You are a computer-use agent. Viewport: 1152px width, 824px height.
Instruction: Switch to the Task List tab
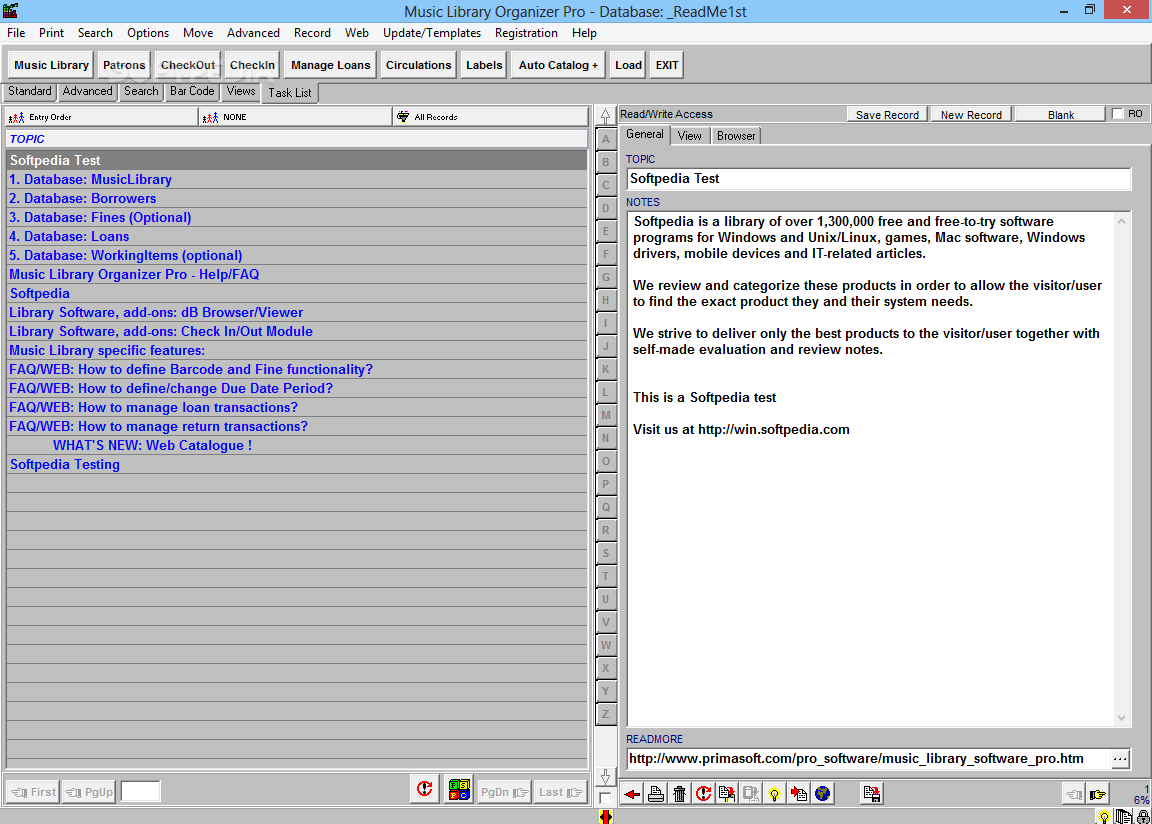289,93
